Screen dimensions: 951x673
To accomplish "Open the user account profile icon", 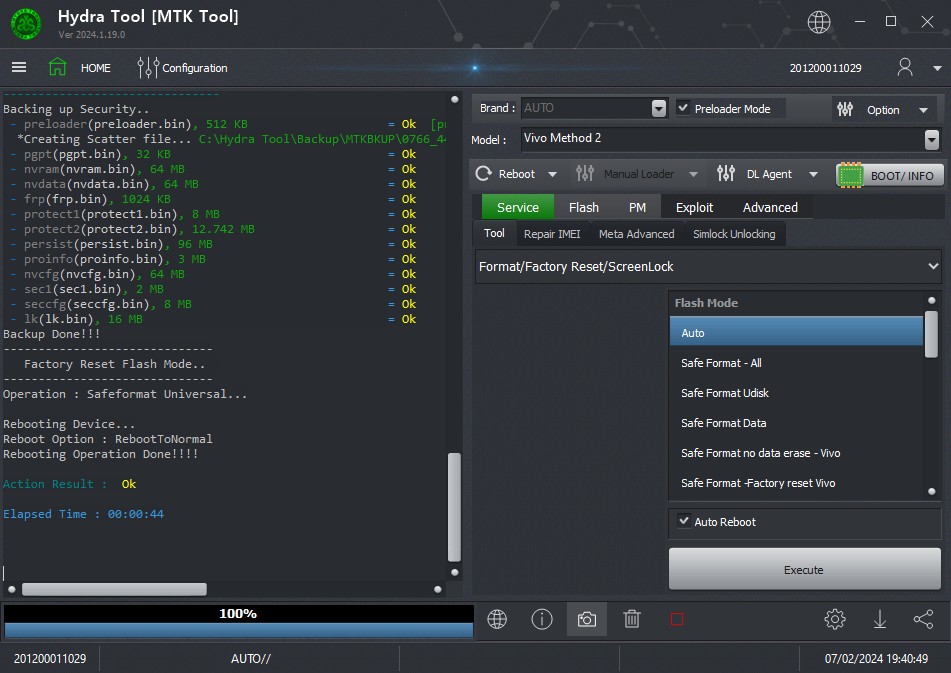I will pos(905,67).
